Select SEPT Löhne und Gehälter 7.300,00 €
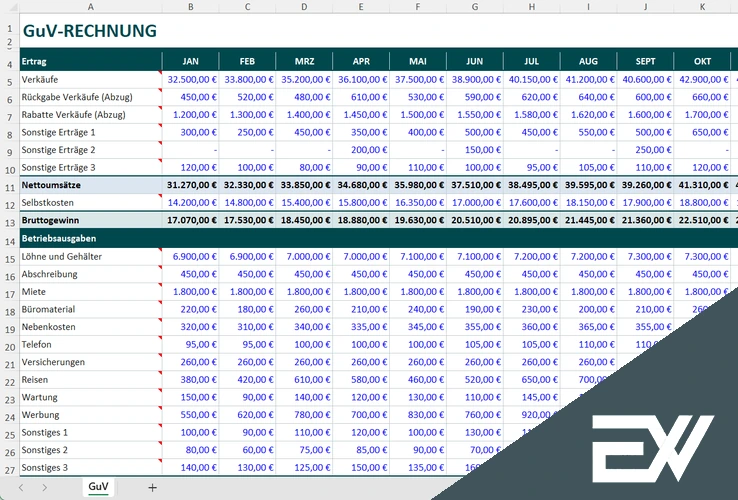The width and height of the screenshot is (738, 500). point(645,257)
